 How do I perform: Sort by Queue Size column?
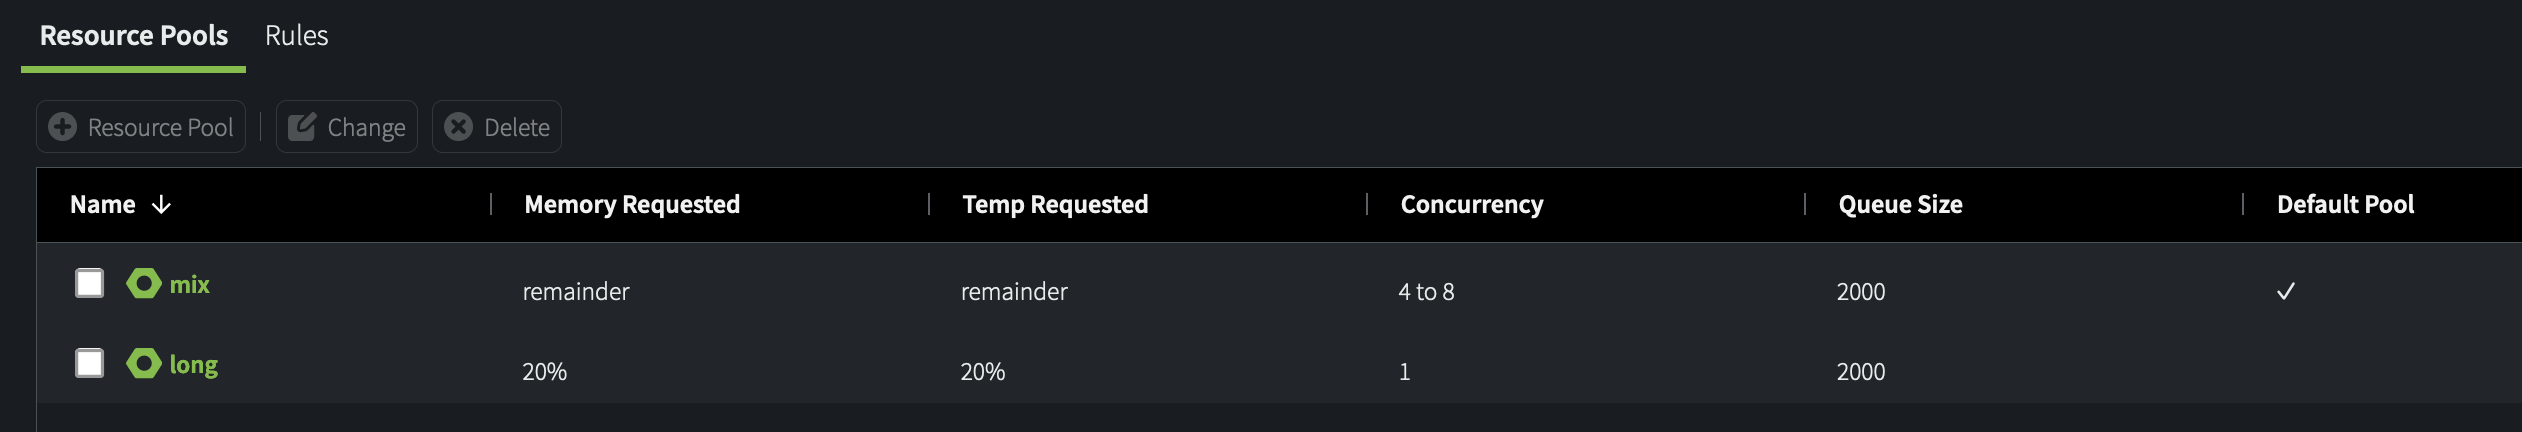coord(1900,205)
